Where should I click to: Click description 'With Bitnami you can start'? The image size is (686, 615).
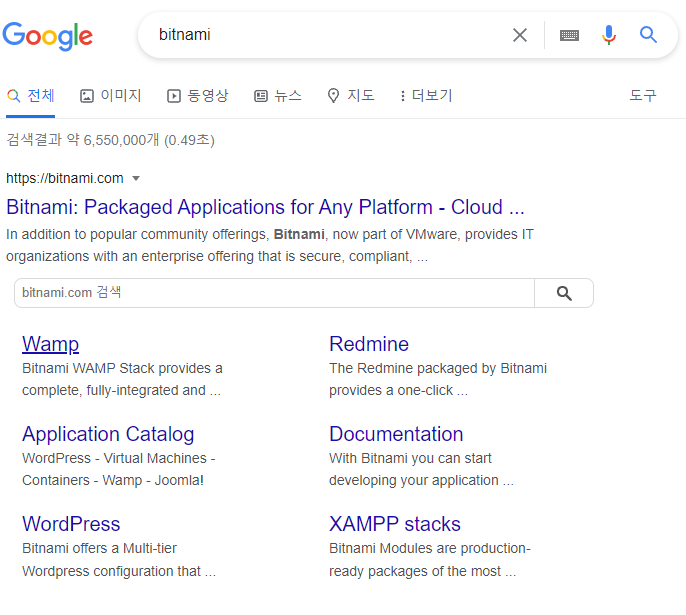point(410,458)
